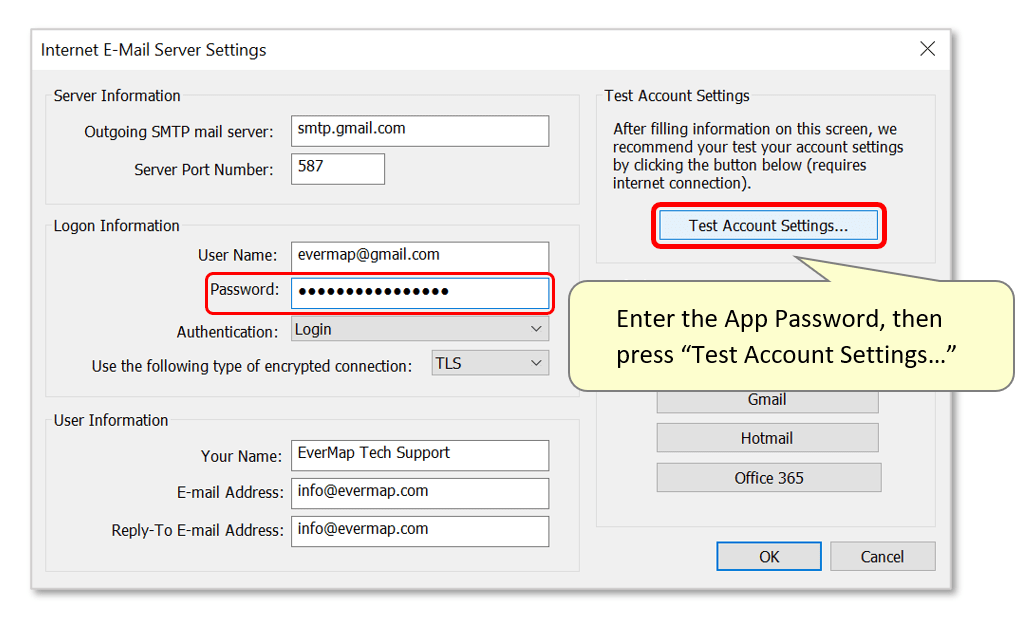This screenshot has height=622, width=1035.
Task: Click the Server Port Number field
Action: click(x=337, y=168)
